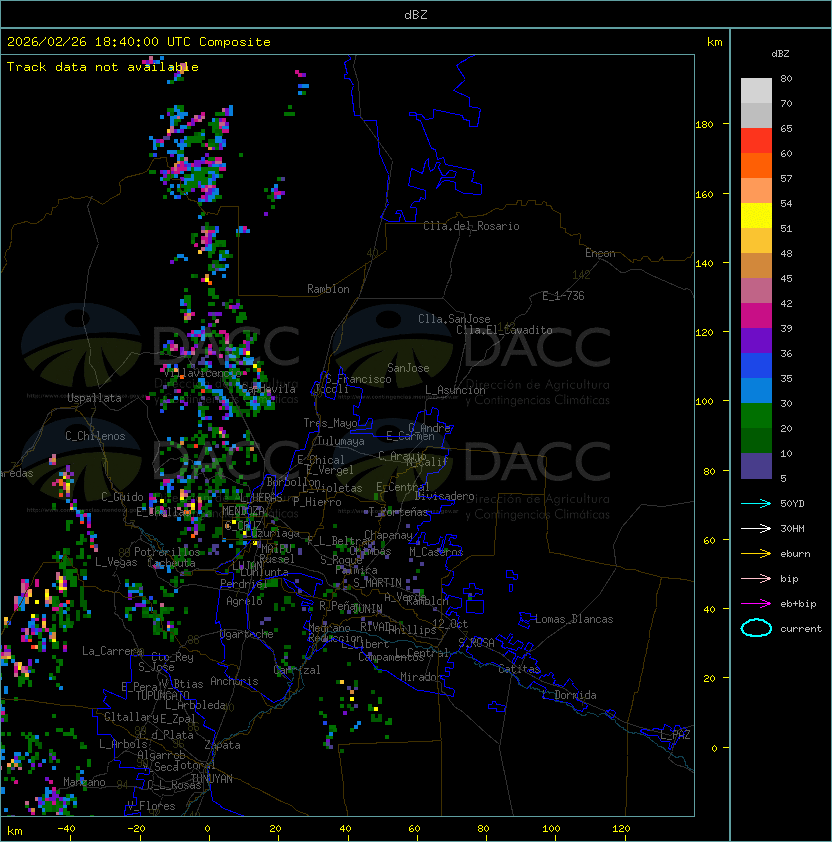Viewport: 832px width, 842px height.
Task: Click the MENDOZA city label
Action: point(243,511)
